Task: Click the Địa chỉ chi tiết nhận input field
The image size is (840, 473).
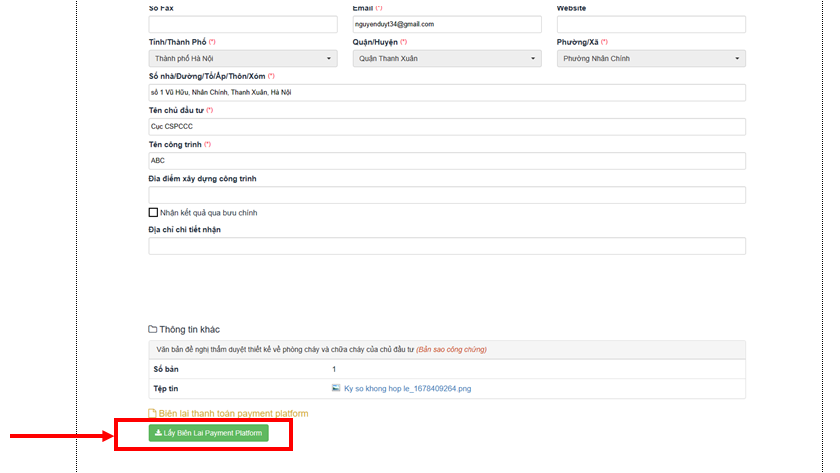Action: 447,246
